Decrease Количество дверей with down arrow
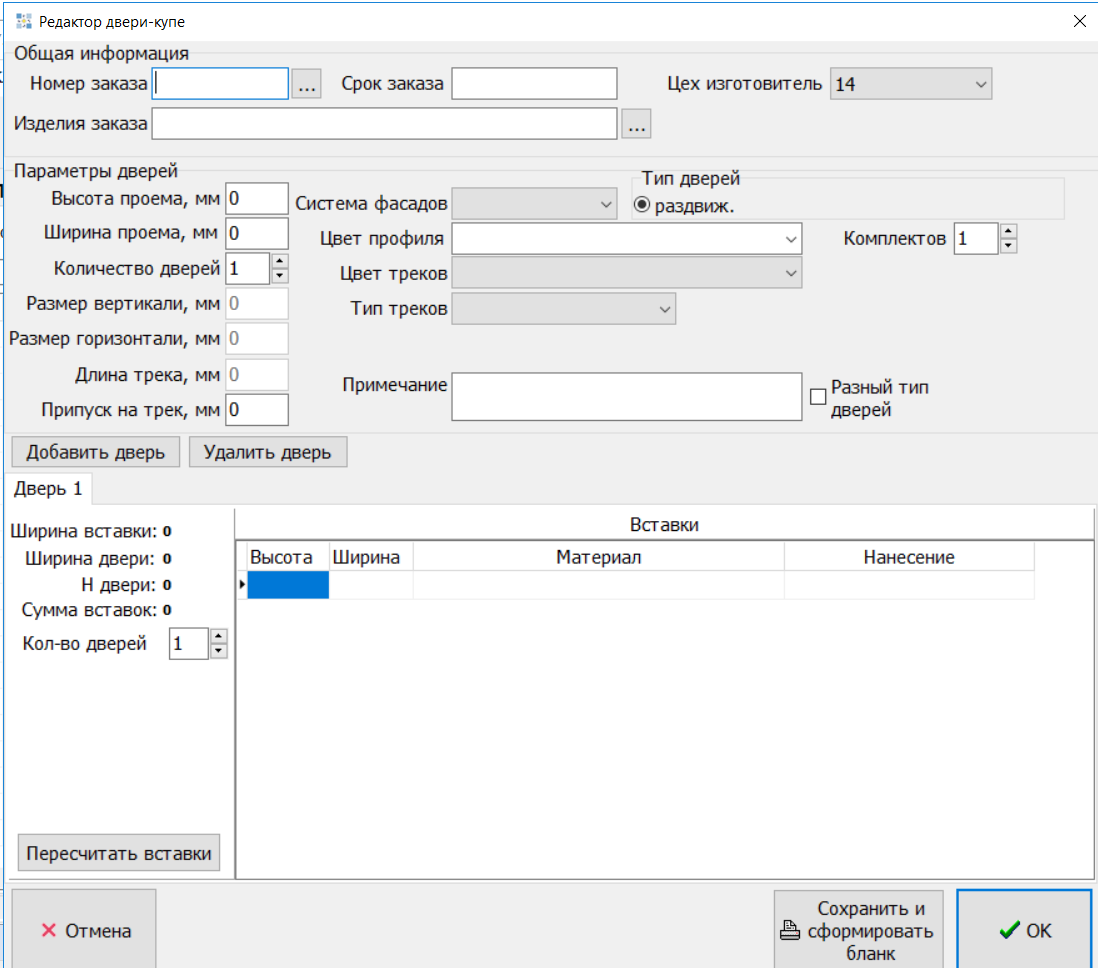The image size is (1098, 968). pos(280,276)
